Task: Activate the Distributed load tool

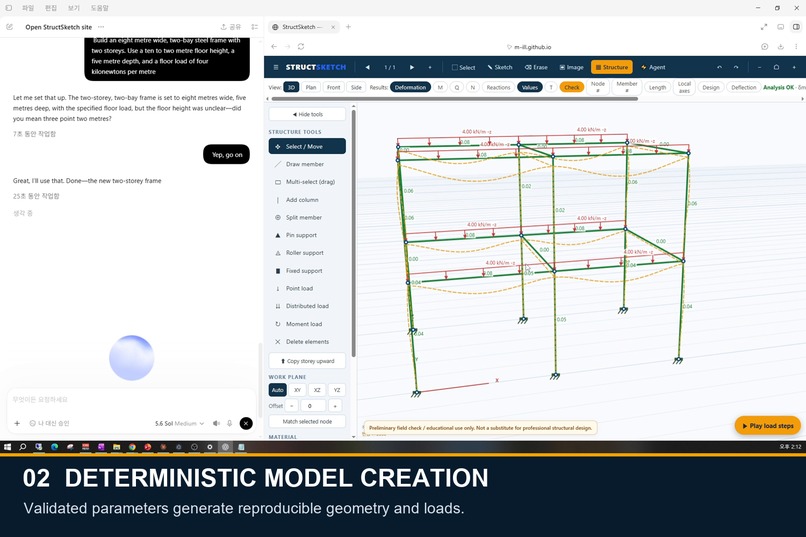Action: (307, 306)
